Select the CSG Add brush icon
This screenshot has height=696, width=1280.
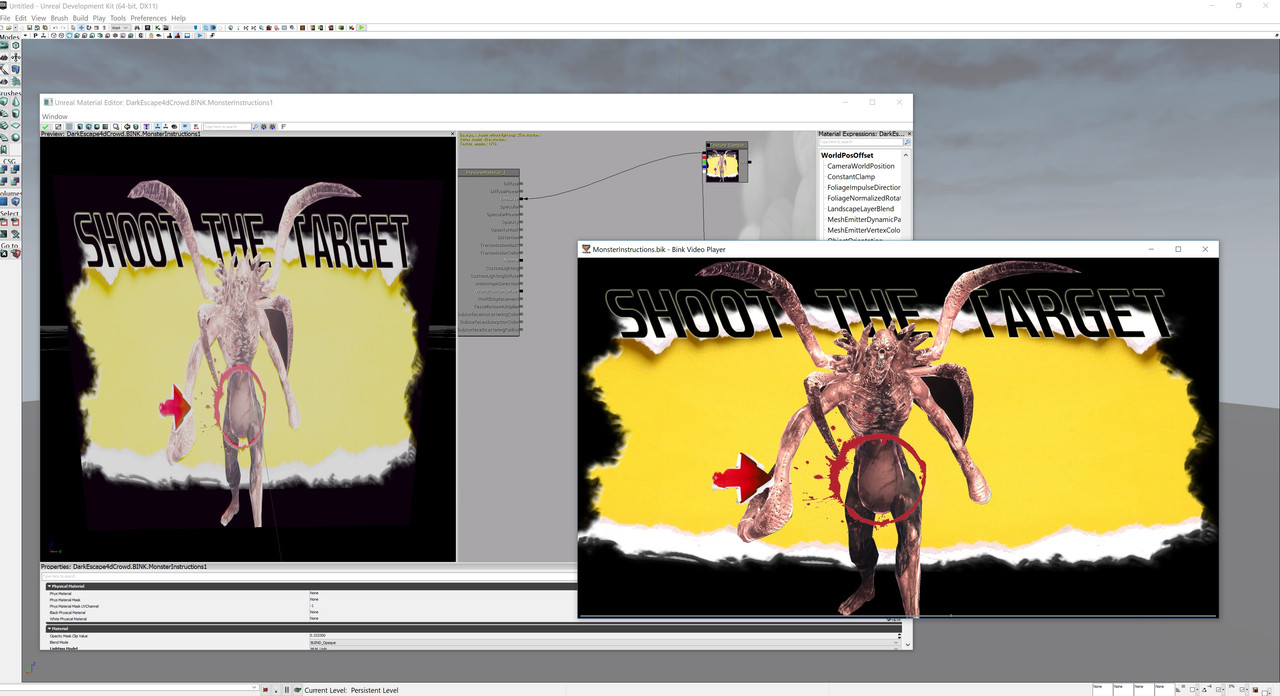coord(5,169)
